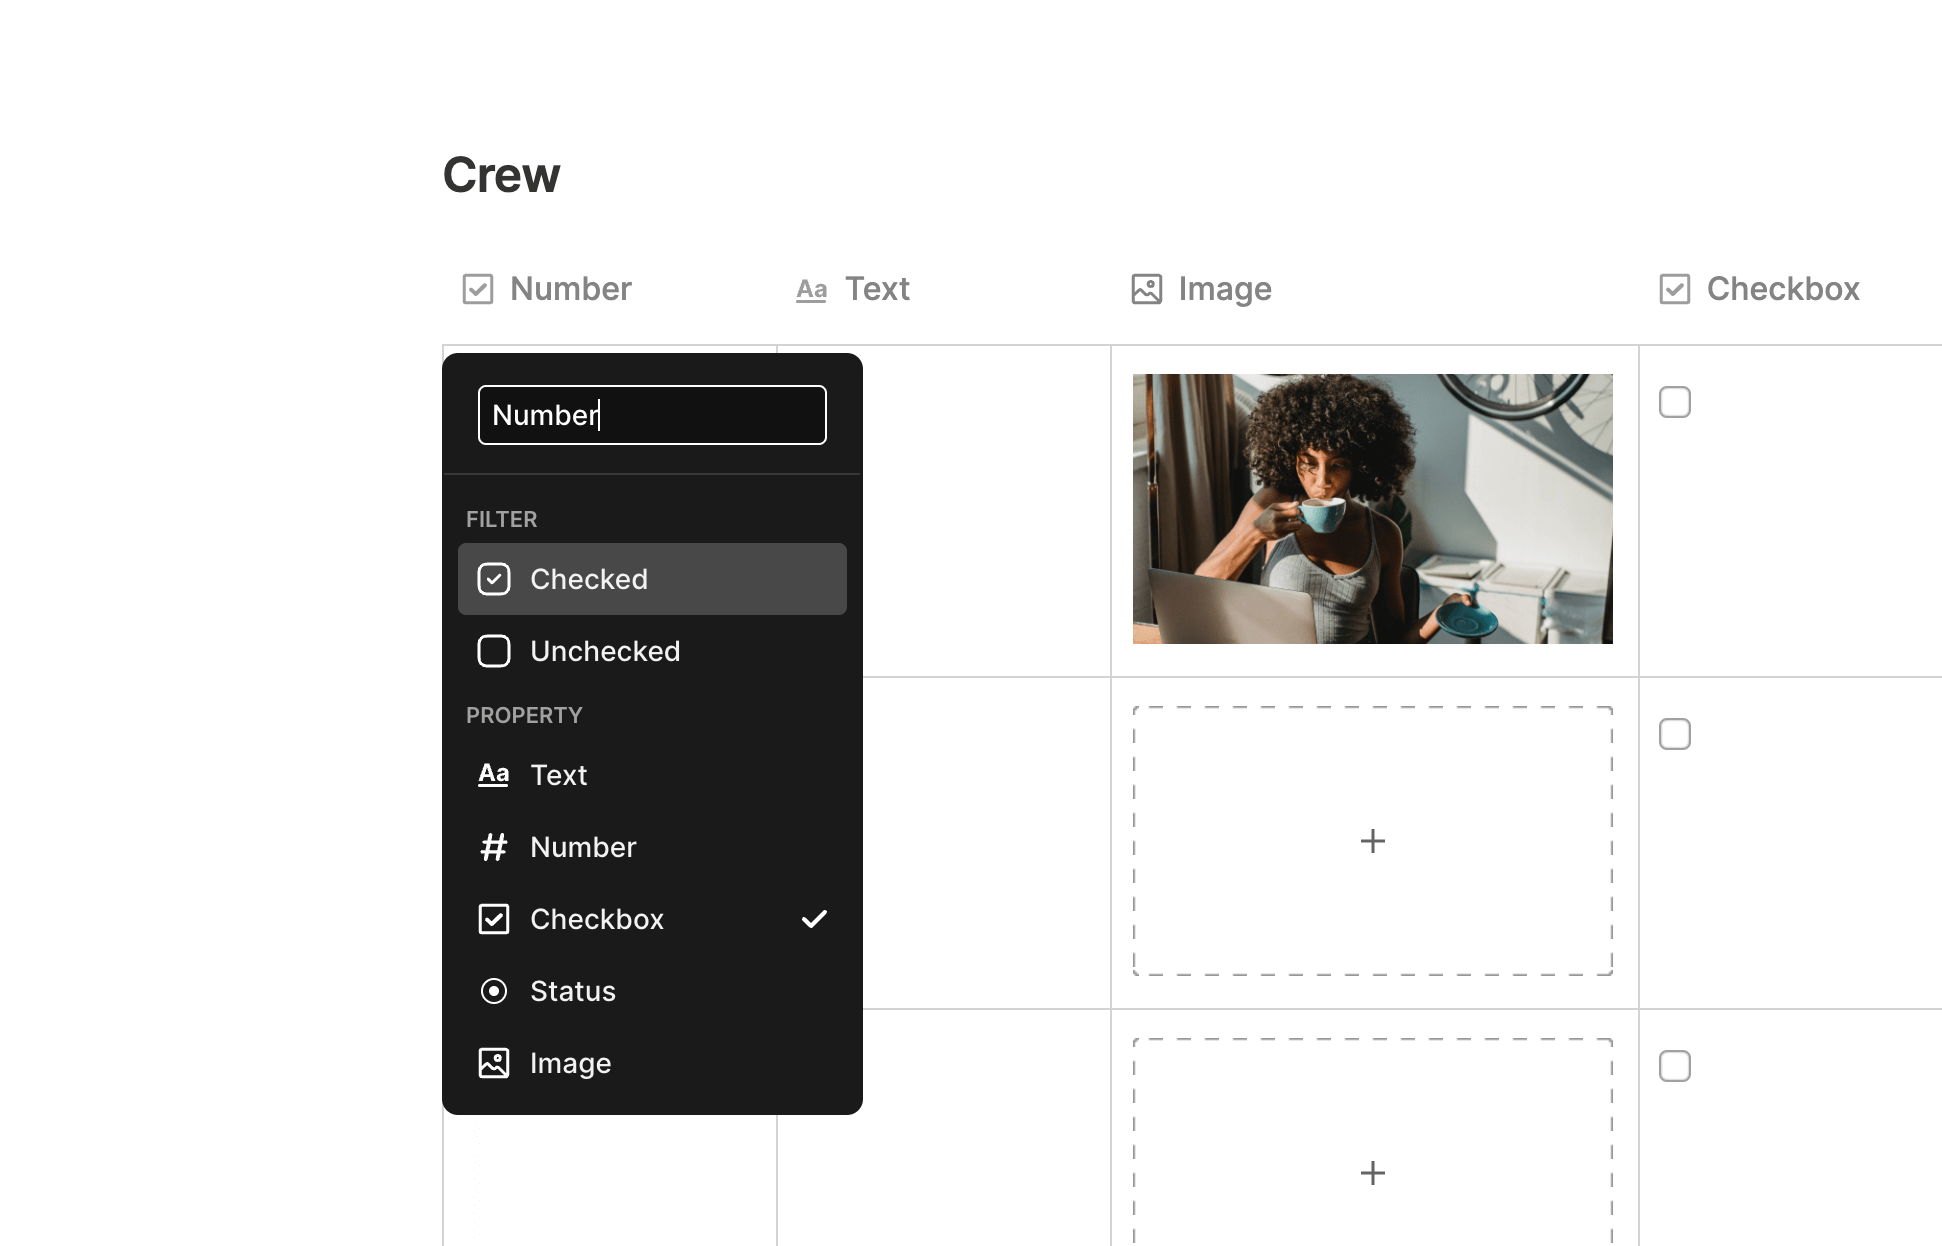Click the Aa icon beside Text property
The height and width of the screenshot is (1246, 1942).
coord(494,775)
